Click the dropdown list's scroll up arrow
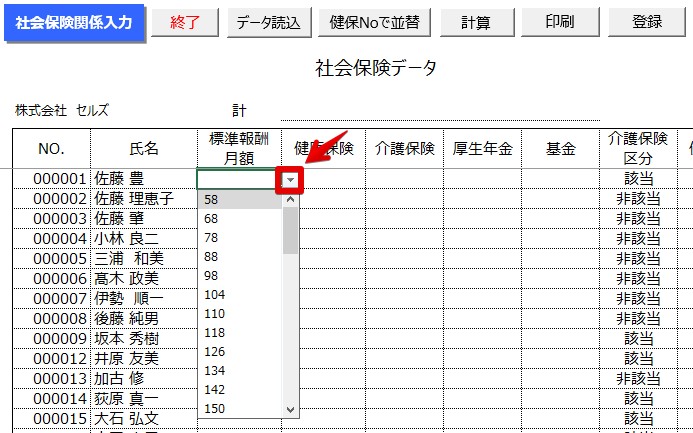The width and height of the screenshot is (693, 433). tap(291, 199)
